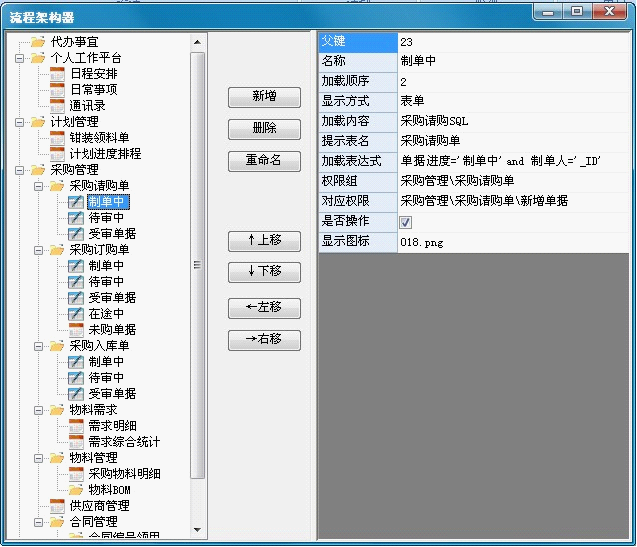Collapse the 计划管理 node
This screenshot has width=637, height=547.
pos(19,122)
